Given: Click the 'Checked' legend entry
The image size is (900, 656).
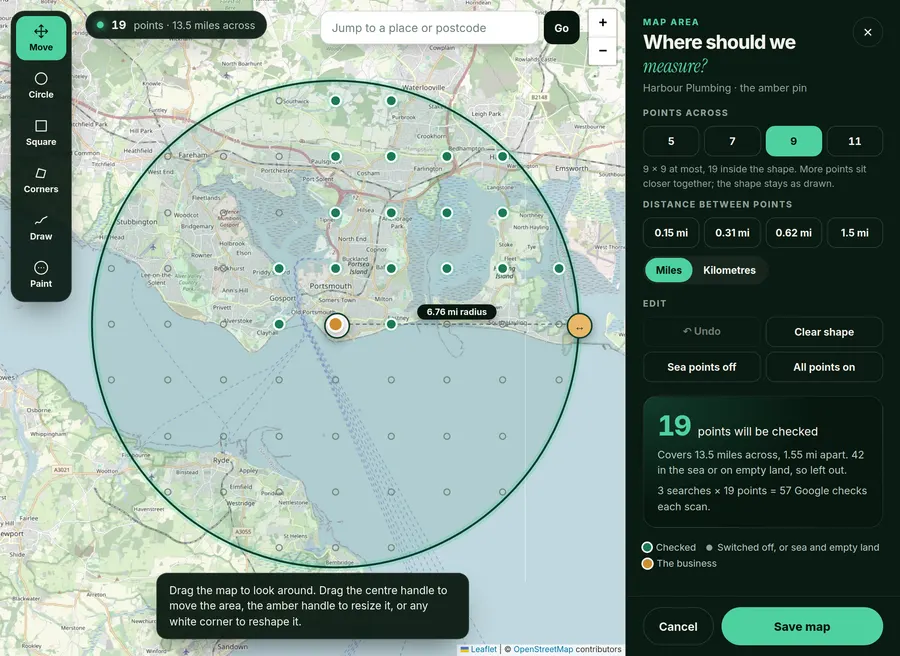Looking at the screenshot, I should coord(669,548).
